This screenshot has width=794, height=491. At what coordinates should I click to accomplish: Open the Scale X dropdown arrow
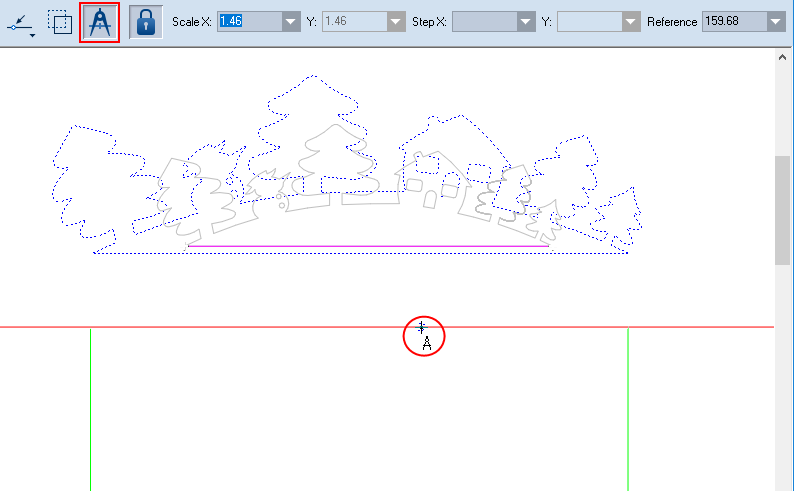(290, 21)
